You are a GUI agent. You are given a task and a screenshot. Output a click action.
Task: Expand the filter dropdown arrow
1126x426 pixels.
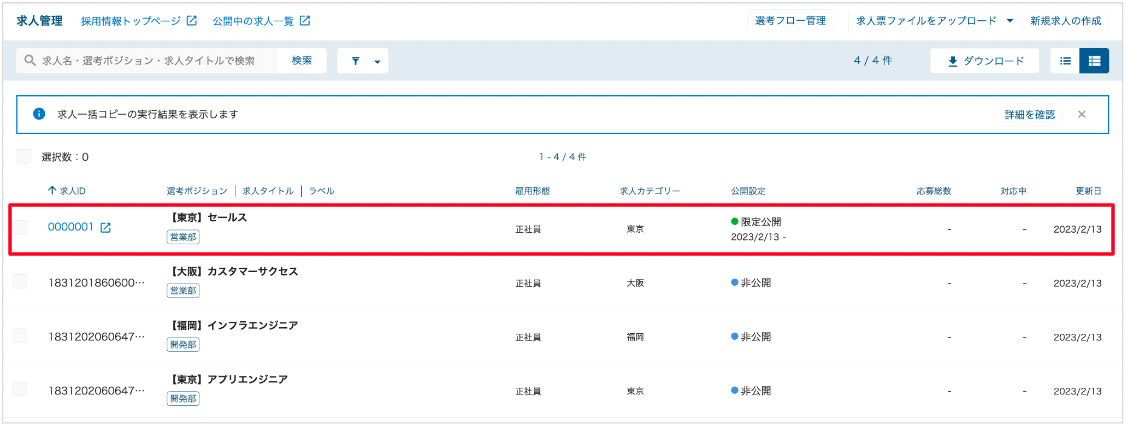click(377, 62)
